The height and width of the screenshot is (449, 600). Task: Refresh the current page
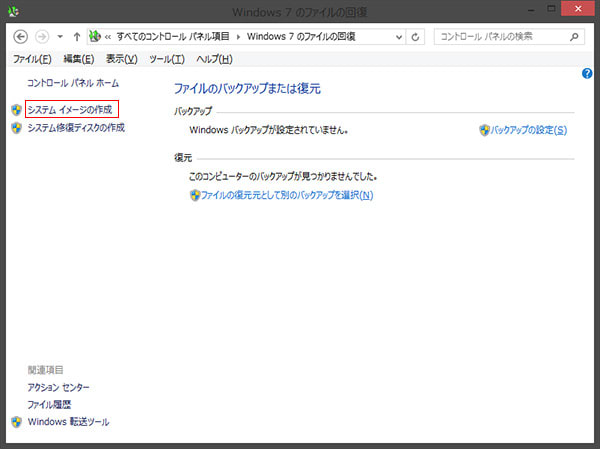click(x=415, y=37)
